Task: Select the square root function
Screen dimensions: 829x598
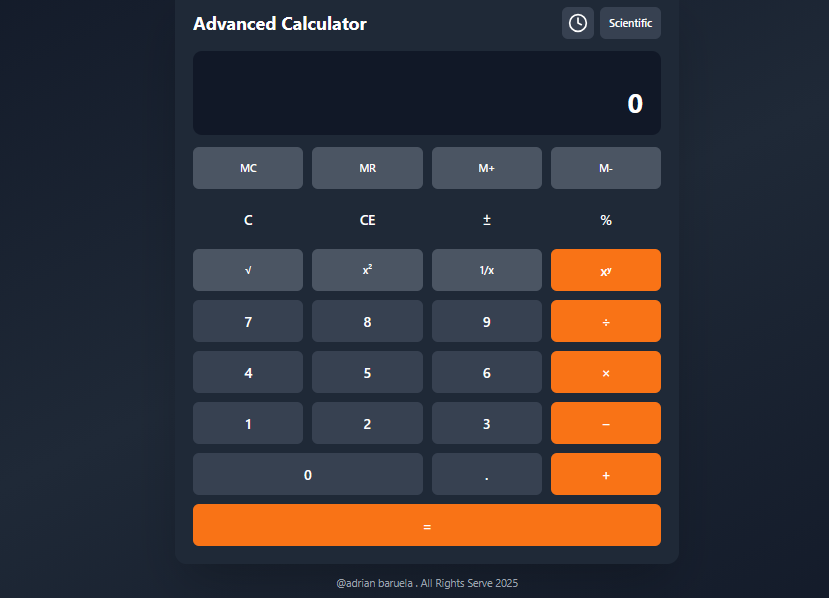Action: tap(247, 269)
